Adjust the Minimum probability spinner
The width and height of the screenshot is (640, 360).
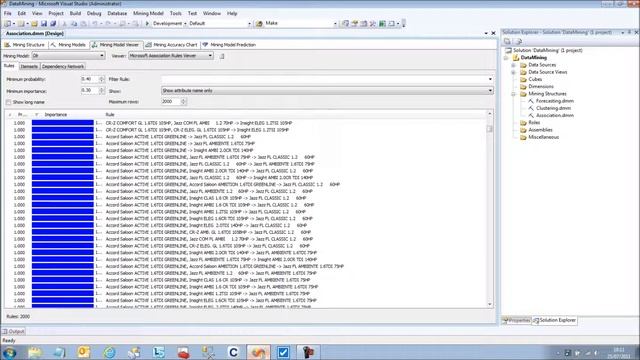(102, 79)
